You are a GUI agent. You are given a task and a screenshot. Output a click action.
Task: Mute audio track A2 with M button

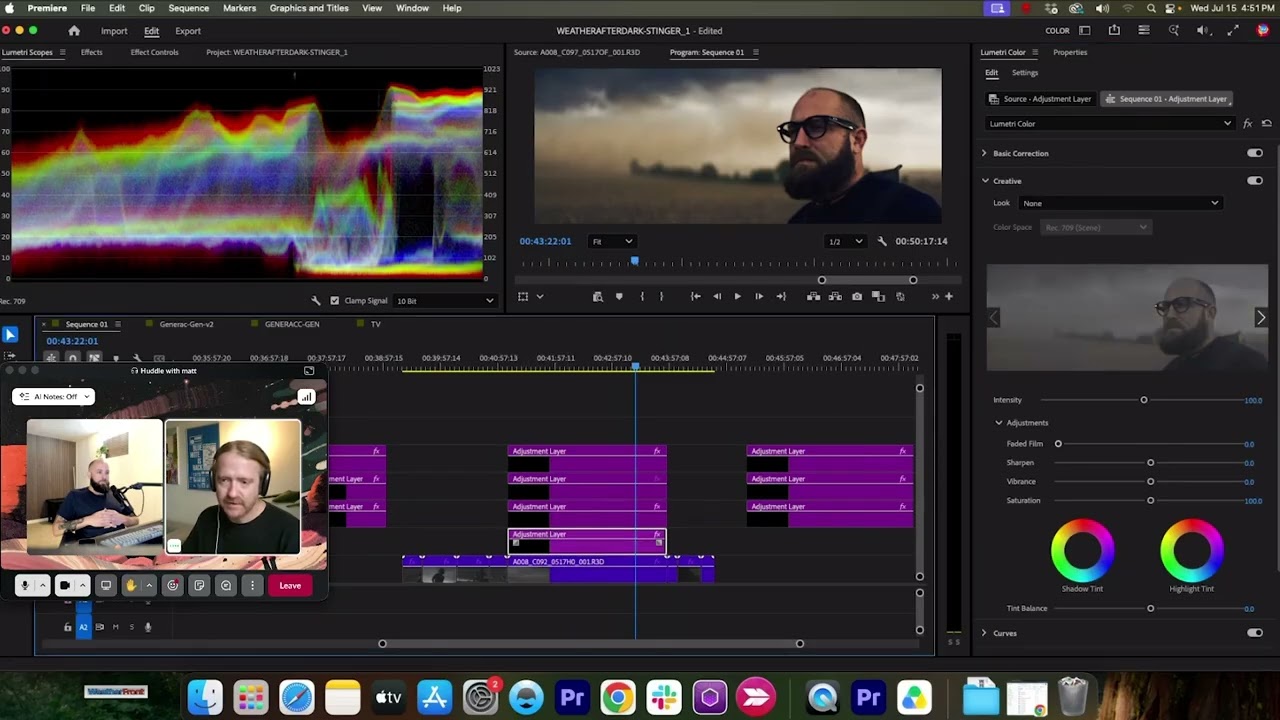pos(115,627)
